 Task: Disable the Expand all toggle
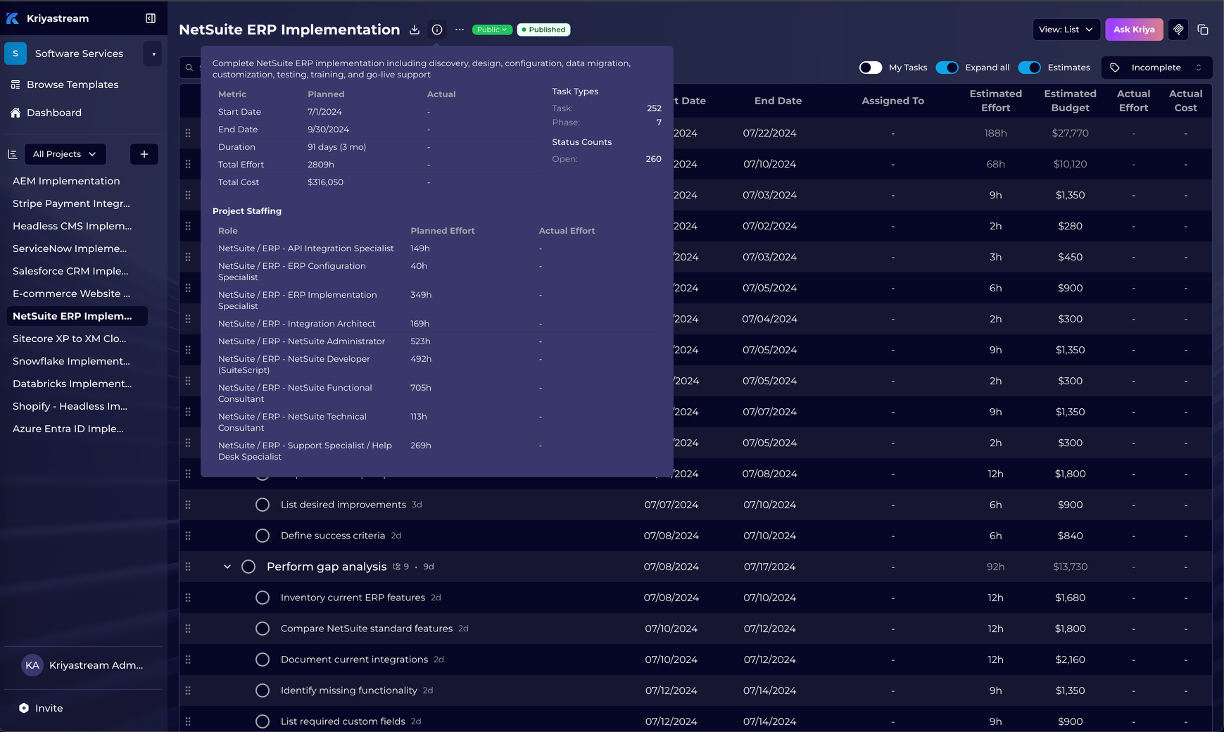coord(947,67)
